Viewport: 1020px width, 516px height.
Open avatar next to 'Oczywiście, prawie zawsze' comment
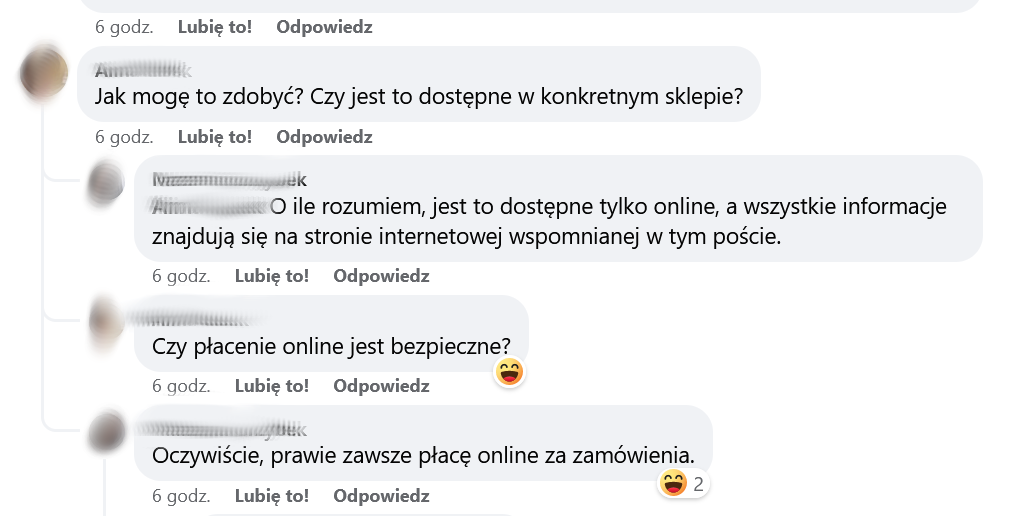(106, 431)
